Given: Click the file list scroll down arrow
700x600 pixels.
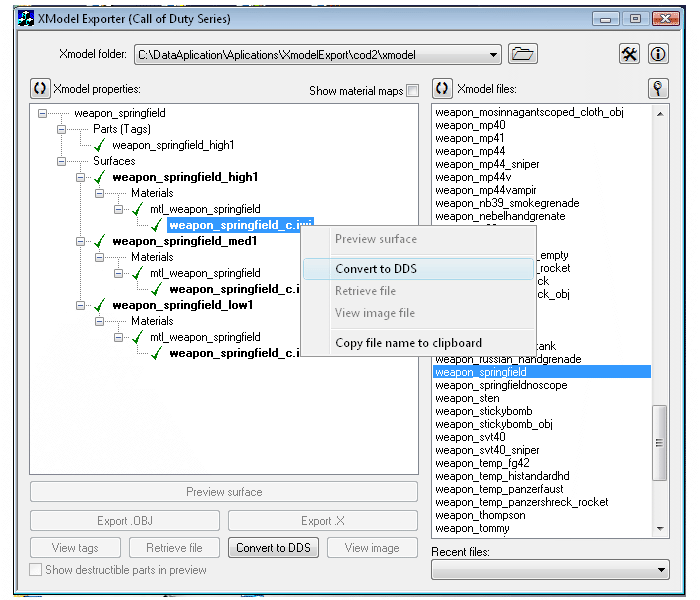Looking at the screenshot, I should (660, 529).
